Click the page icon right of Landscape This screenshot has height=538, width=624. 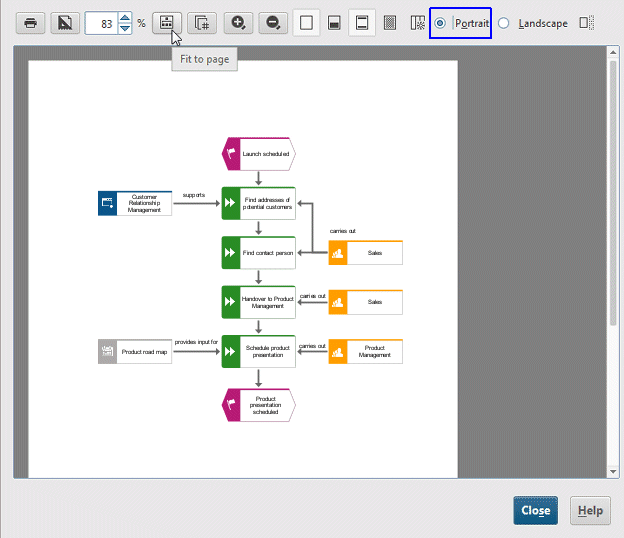tap(587, 23)
